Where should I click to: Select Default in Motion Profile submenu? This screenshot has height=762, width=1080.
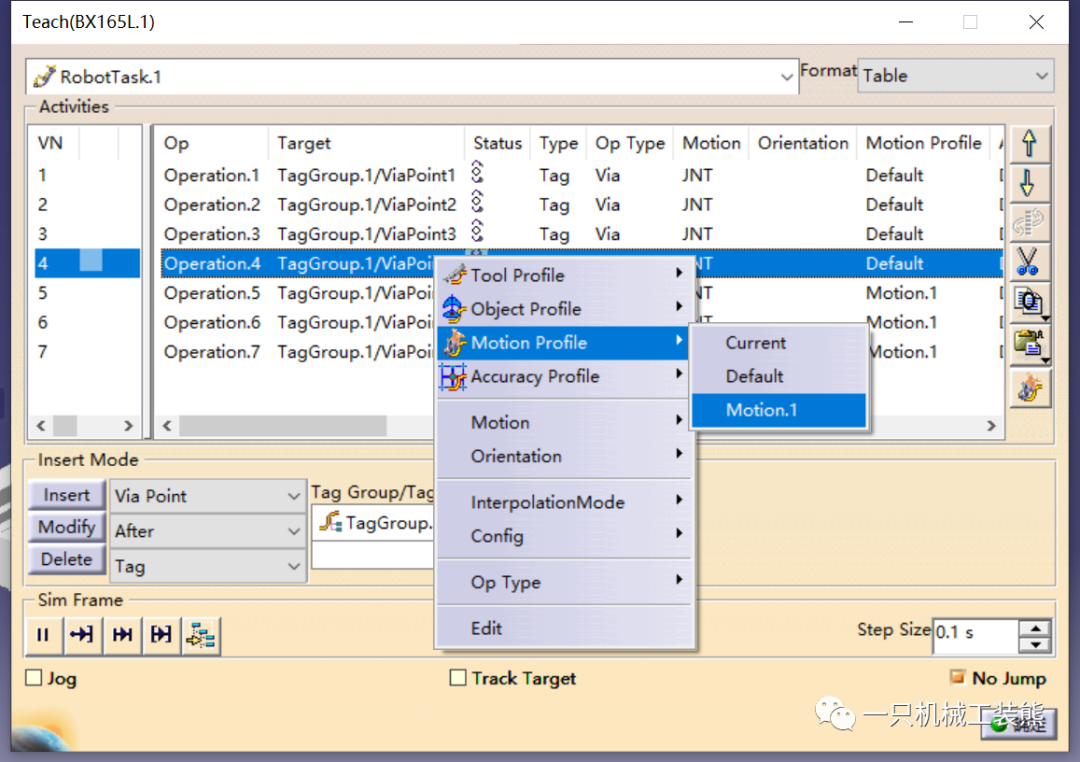778,376
